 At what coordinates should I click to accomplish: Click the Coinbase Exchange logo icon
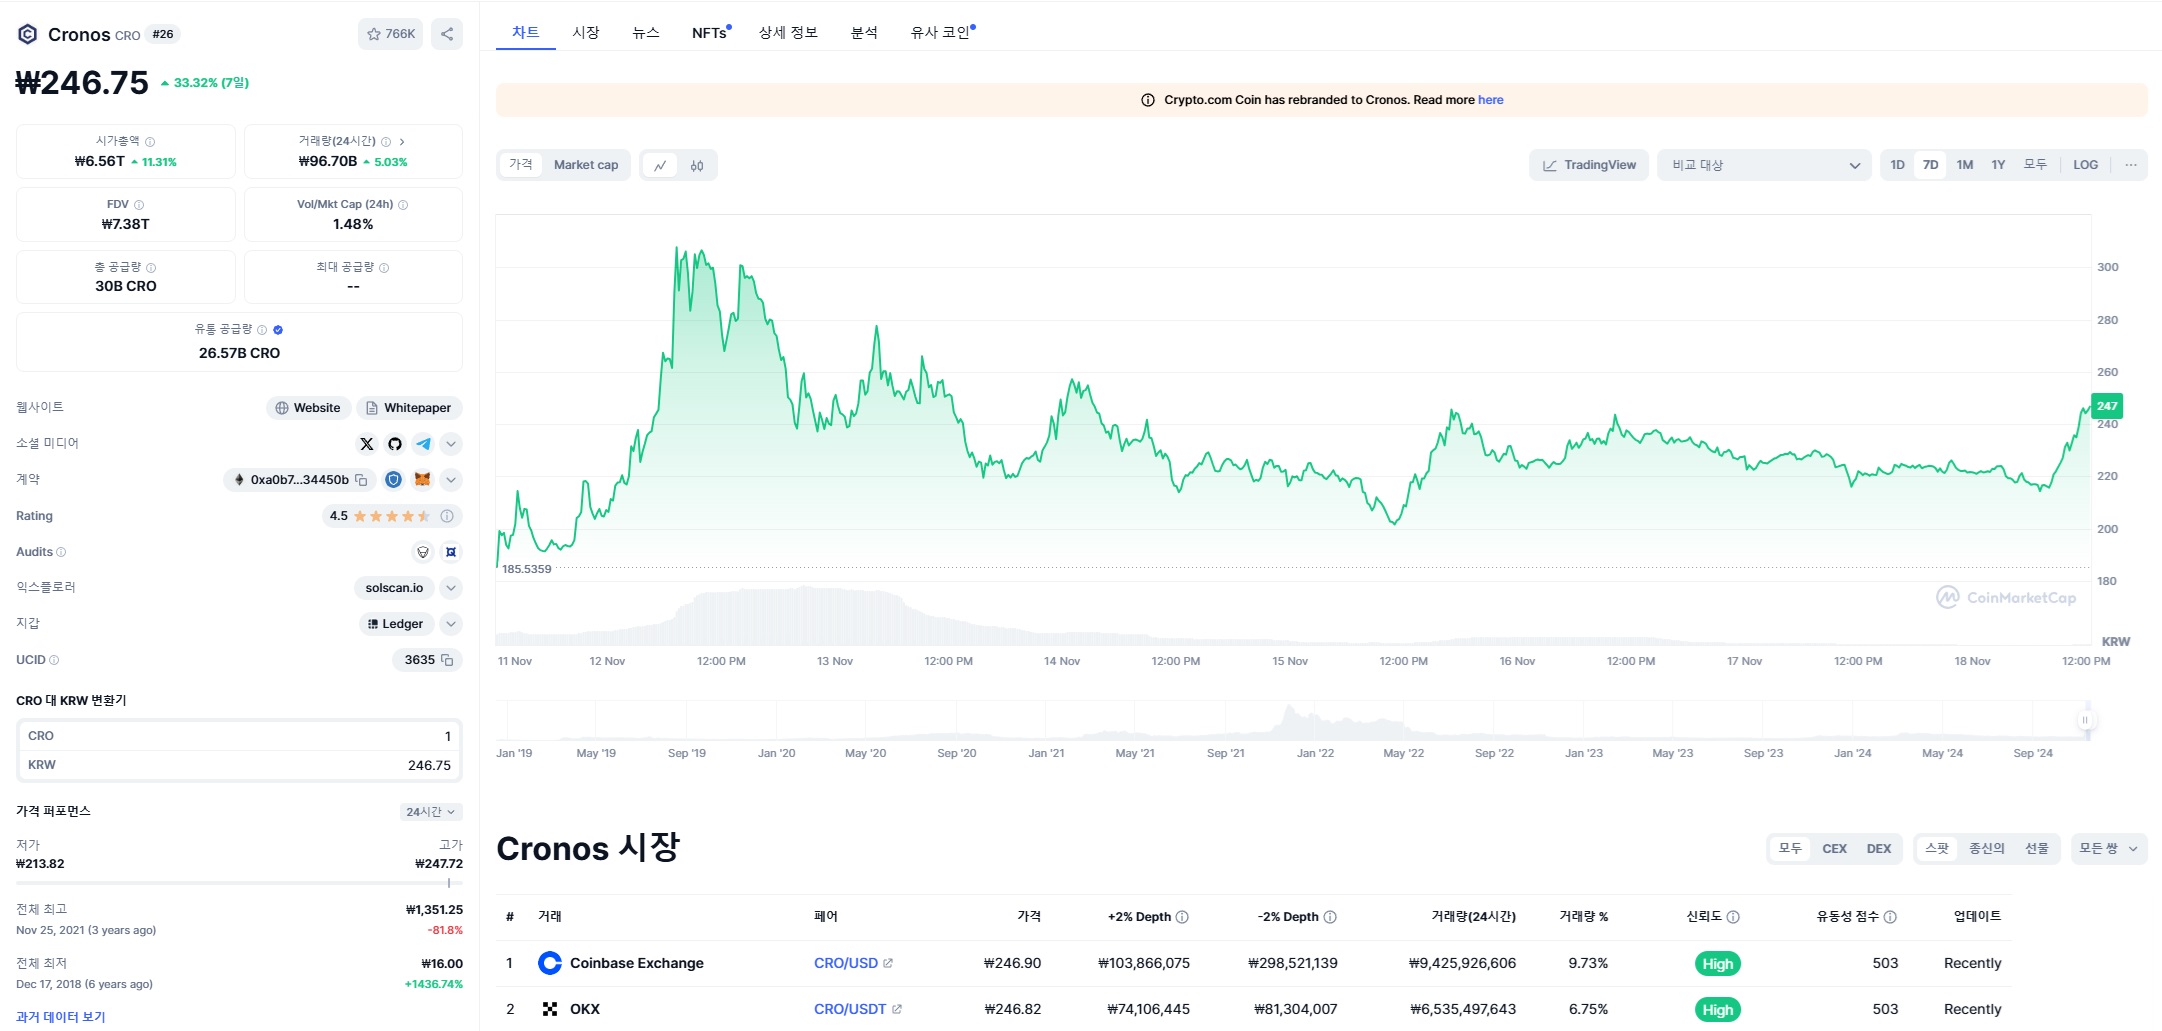click(550, 963)
